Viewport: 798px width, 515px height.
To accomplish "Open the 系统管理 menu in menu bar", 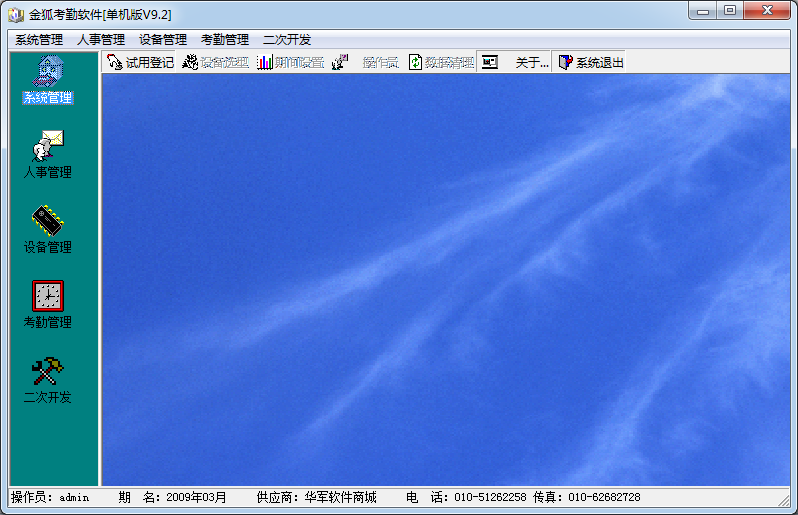I will [x=39, y=40].
